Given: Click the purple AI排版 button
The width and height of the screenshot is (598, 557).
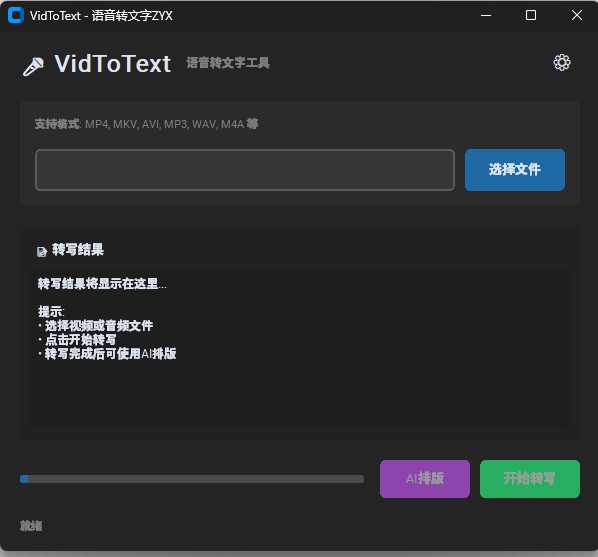Looking at the screenshot, I should [x=424, y=478].
